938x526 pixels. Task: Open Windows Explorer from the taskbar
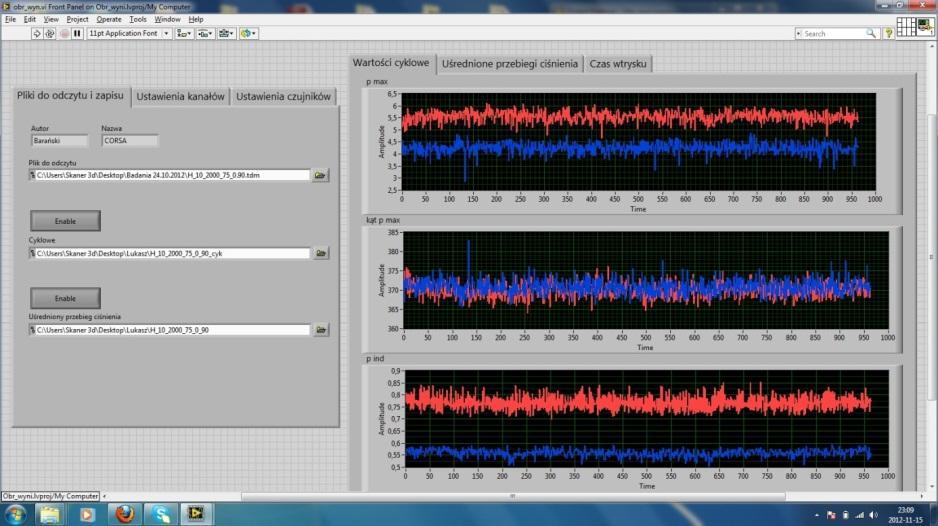50,514
